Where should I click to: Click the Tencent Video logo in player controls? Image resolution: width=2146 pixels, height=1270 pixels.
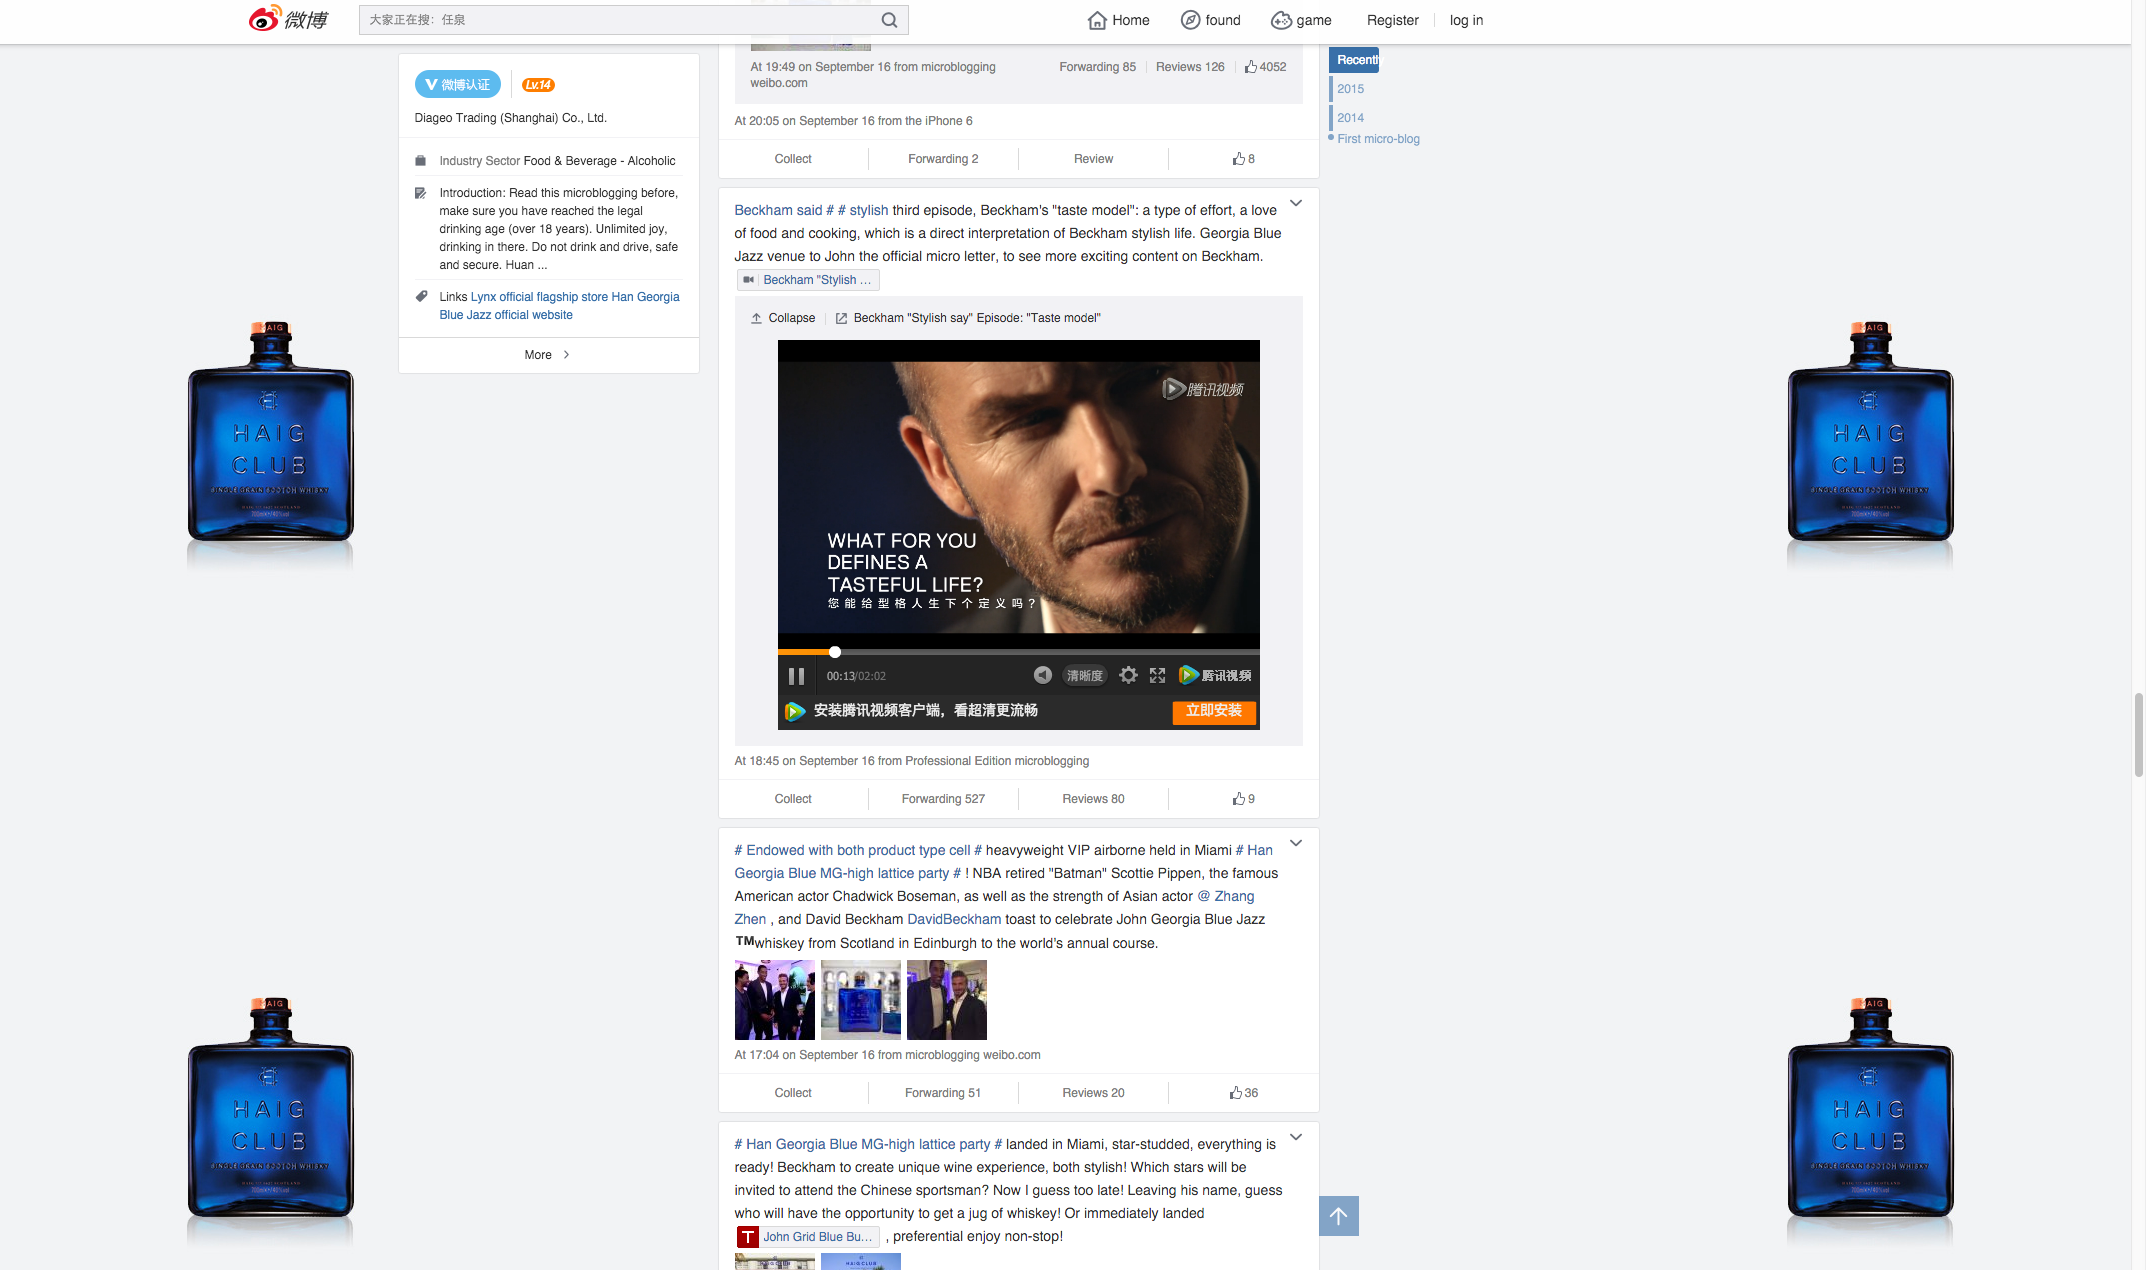(1215, 675)
